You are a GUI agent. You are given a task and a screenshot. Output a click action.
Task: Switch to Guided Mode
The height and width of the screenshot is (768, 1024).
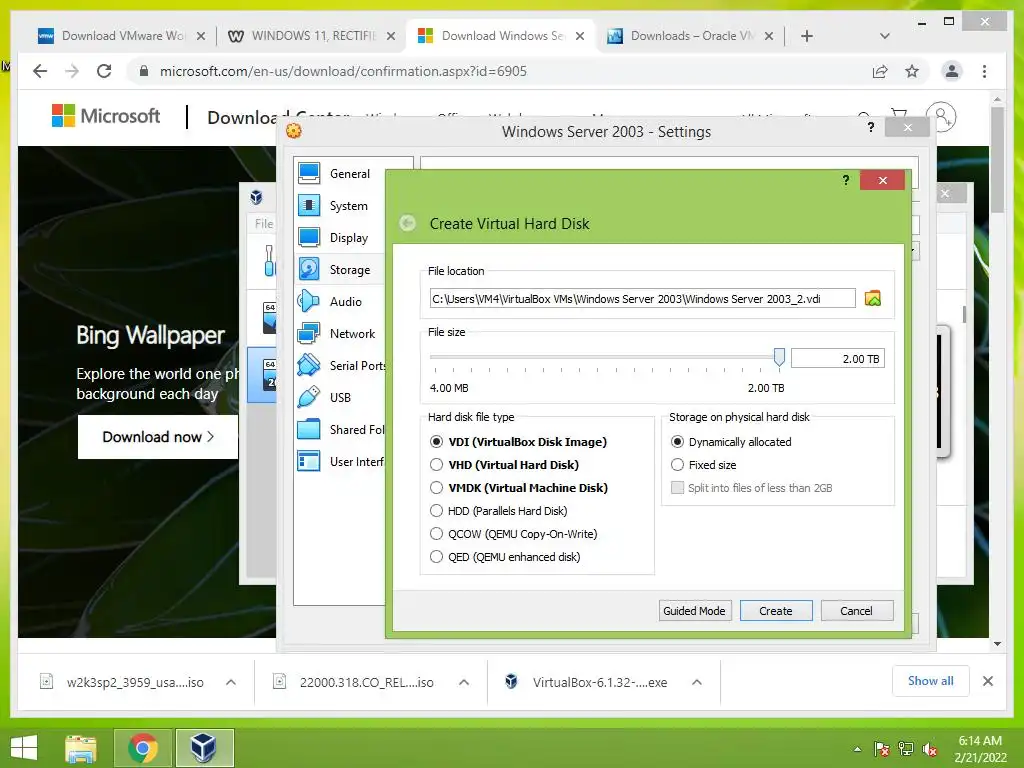tap(694, 611)
